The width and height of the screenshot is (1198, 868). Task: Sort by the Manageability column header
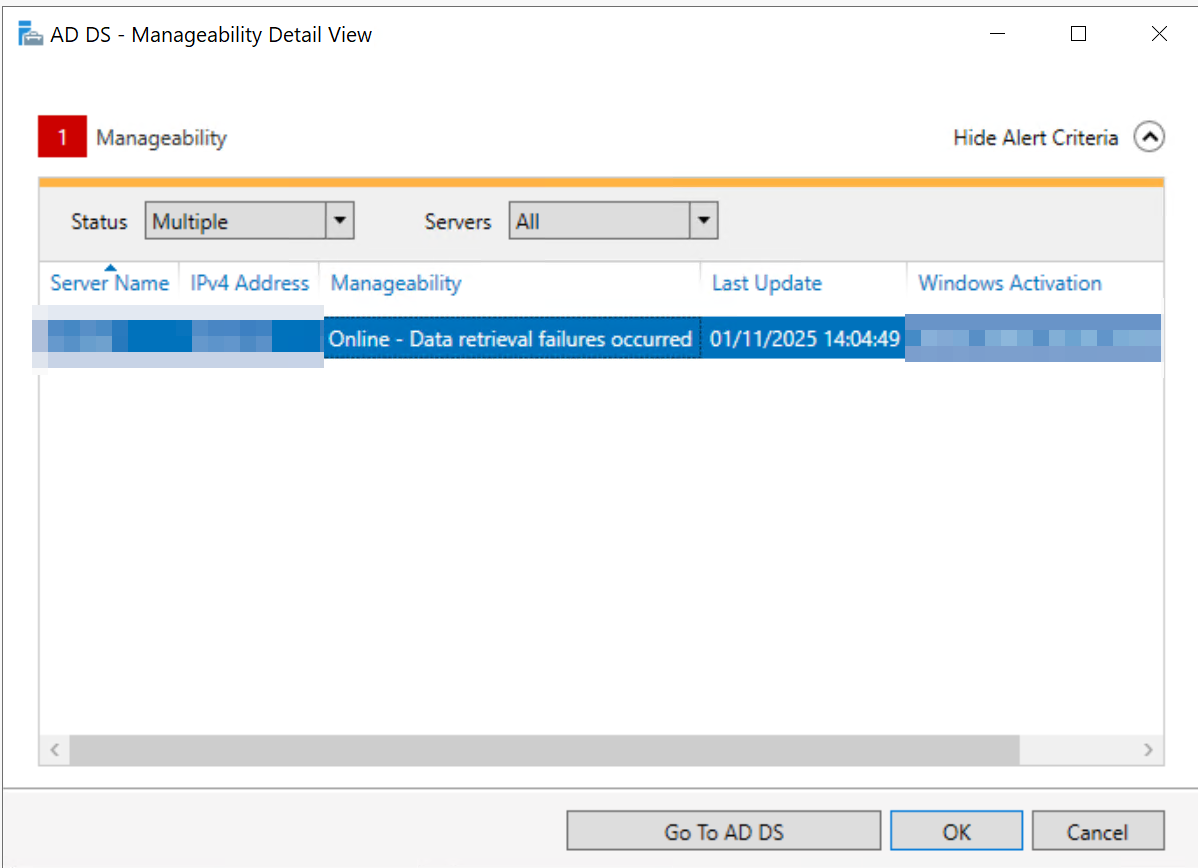point(510,283)
